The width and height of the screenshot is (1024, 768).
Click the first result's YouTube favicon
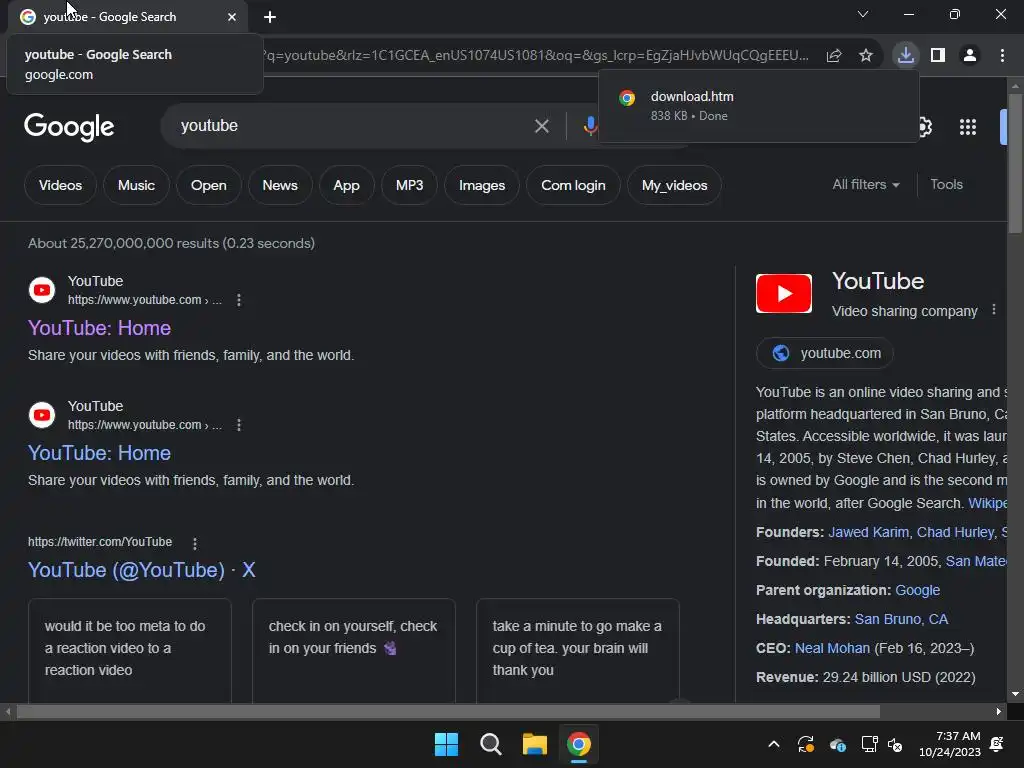42,290
